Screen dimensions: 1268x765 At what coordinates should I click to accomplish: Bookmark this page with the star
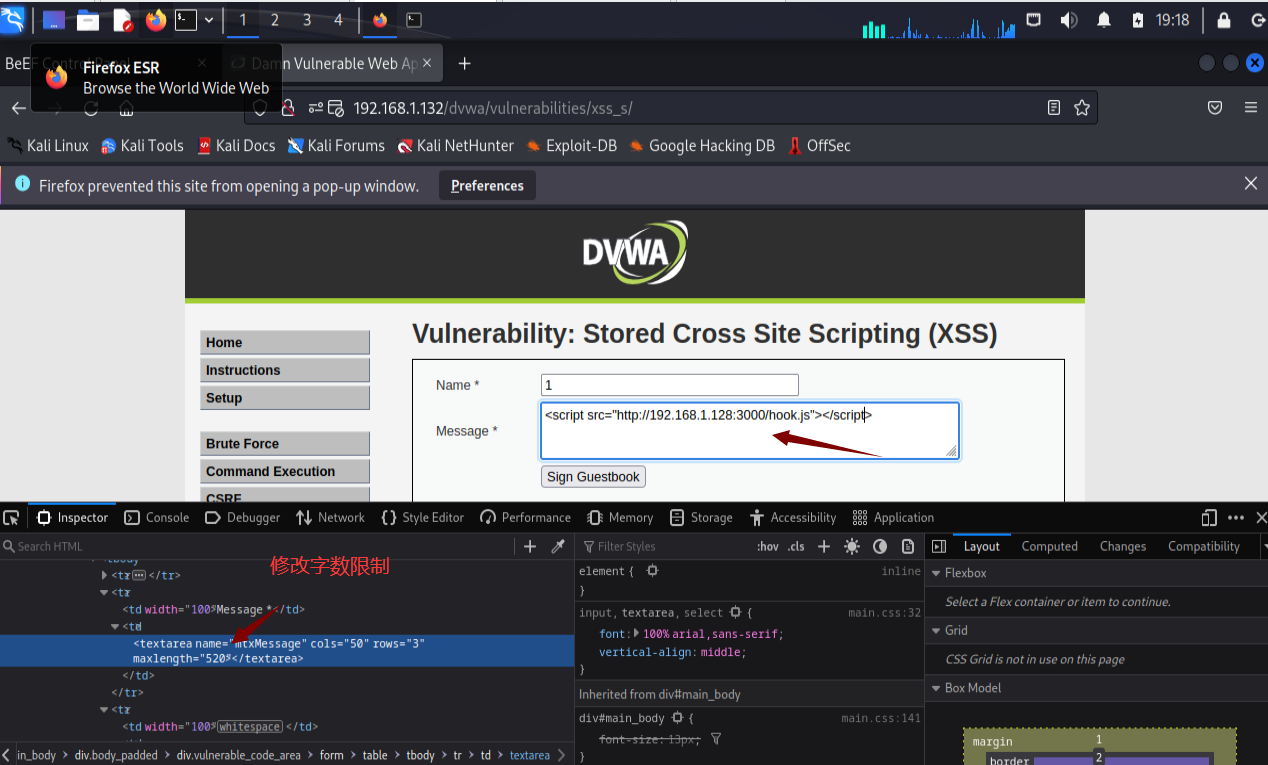pos(1081,108)
